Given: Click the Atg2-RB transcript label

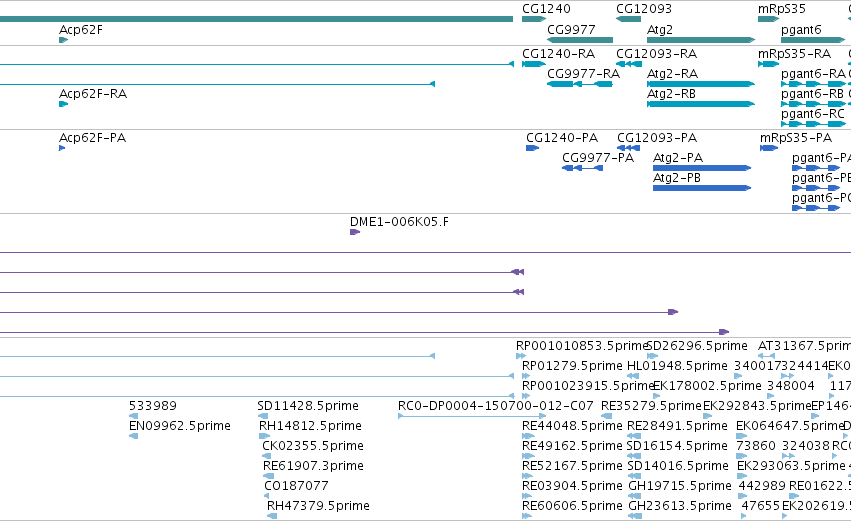Looking at the screenshot, I should tap(671, 94).
